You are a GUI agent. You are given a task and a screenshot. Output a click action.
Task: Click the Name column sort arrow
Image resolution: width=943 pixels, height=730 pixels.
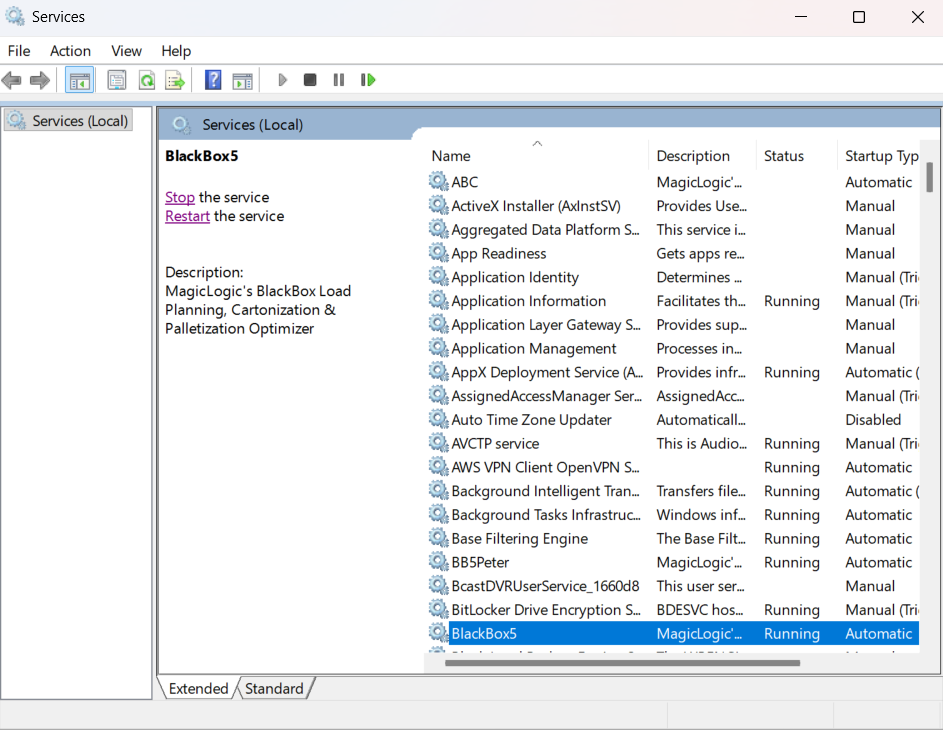click(x=537, y=144)
